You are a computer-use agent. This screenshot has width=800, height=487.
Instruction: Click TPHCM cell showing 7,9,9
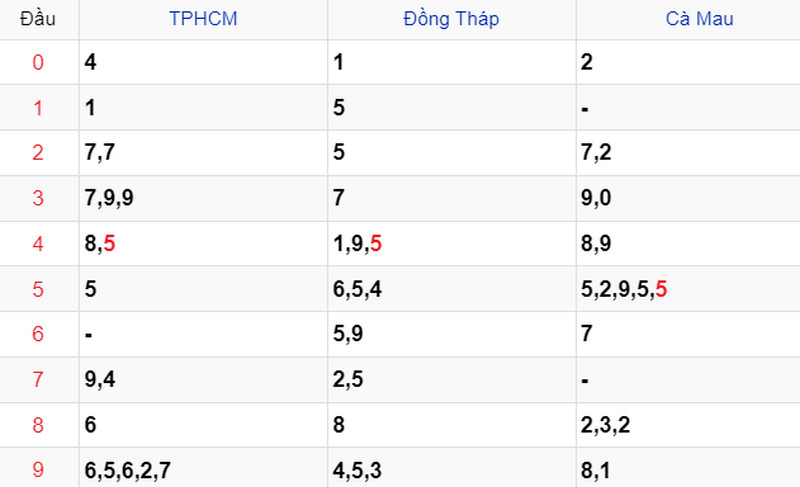pos(203,198)
